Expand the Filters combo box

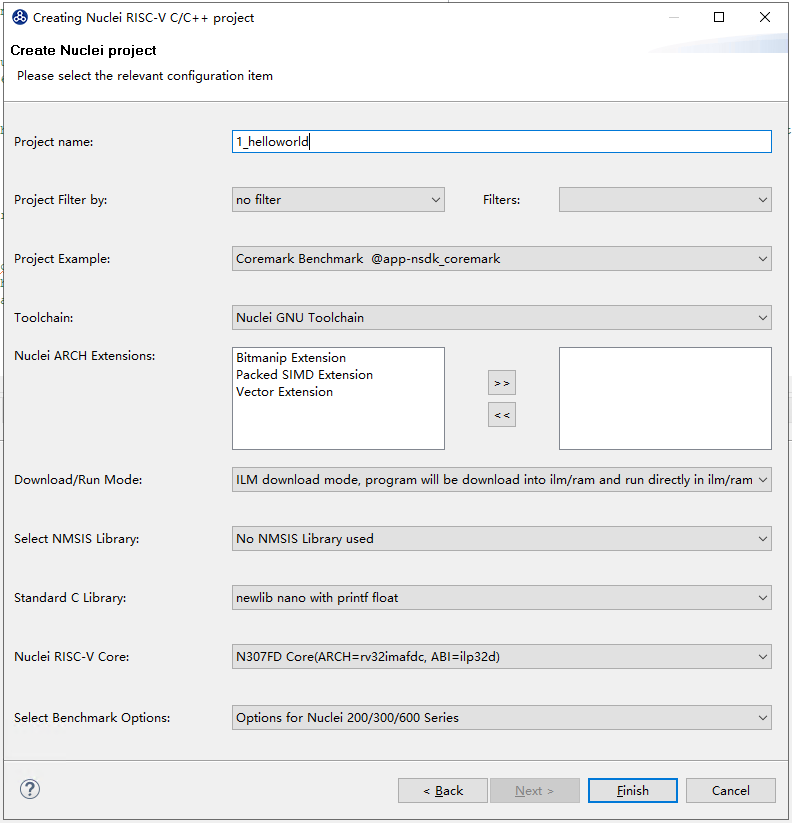[x=664, y=200]
